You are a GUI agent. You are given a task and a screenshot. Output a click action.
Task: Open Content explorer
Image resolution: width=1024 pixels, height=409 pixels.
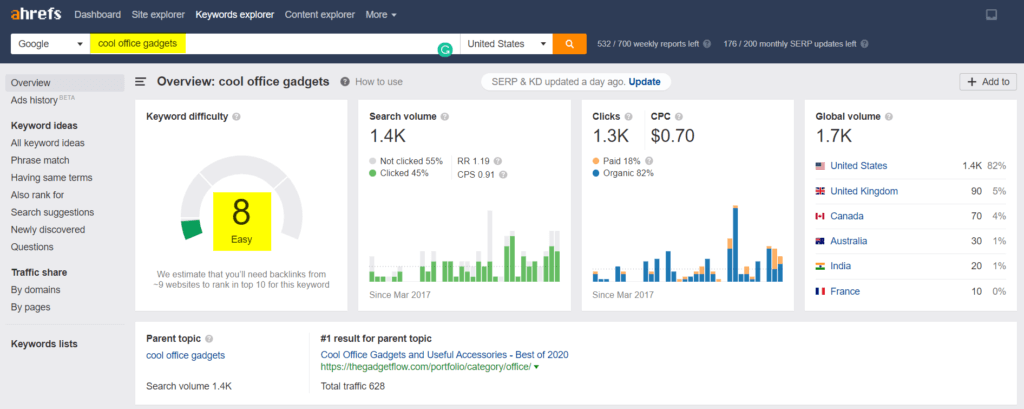319,14
